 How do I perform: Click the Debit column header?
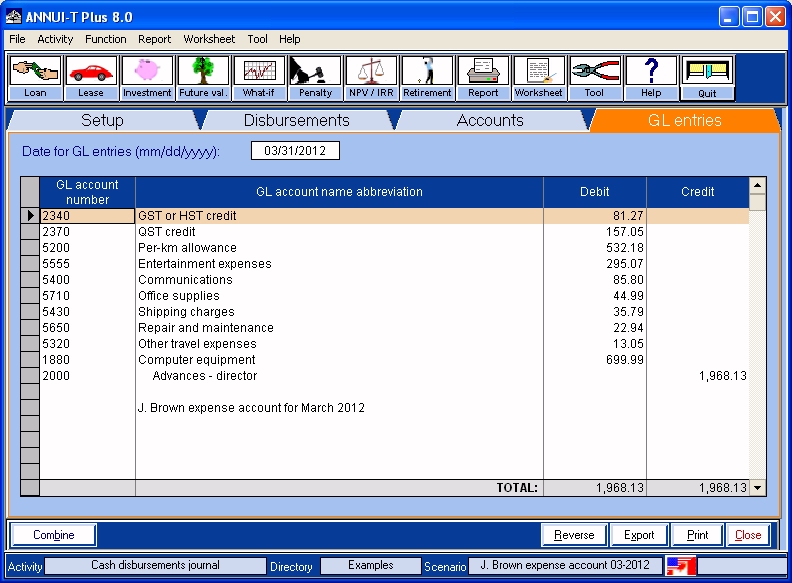coord(595,192)
